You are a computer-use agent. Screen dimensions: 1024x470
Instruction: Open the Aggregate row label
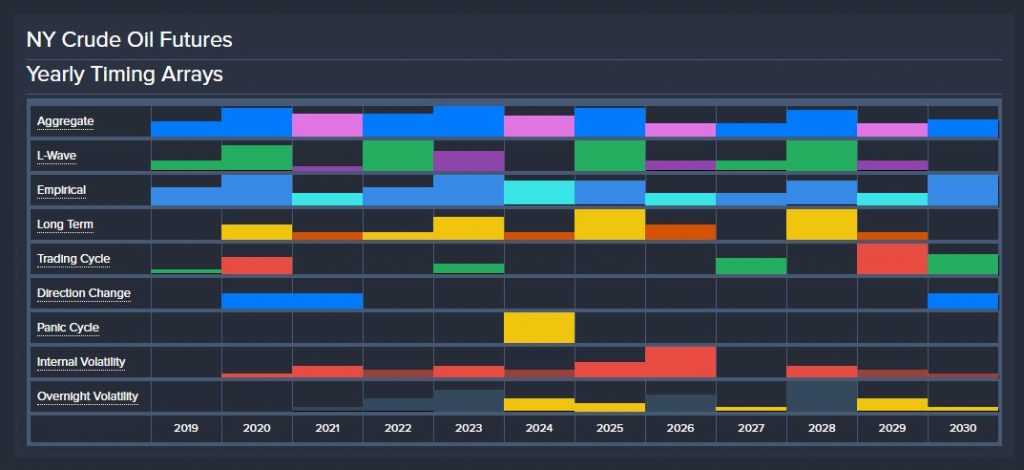(65, 121)
